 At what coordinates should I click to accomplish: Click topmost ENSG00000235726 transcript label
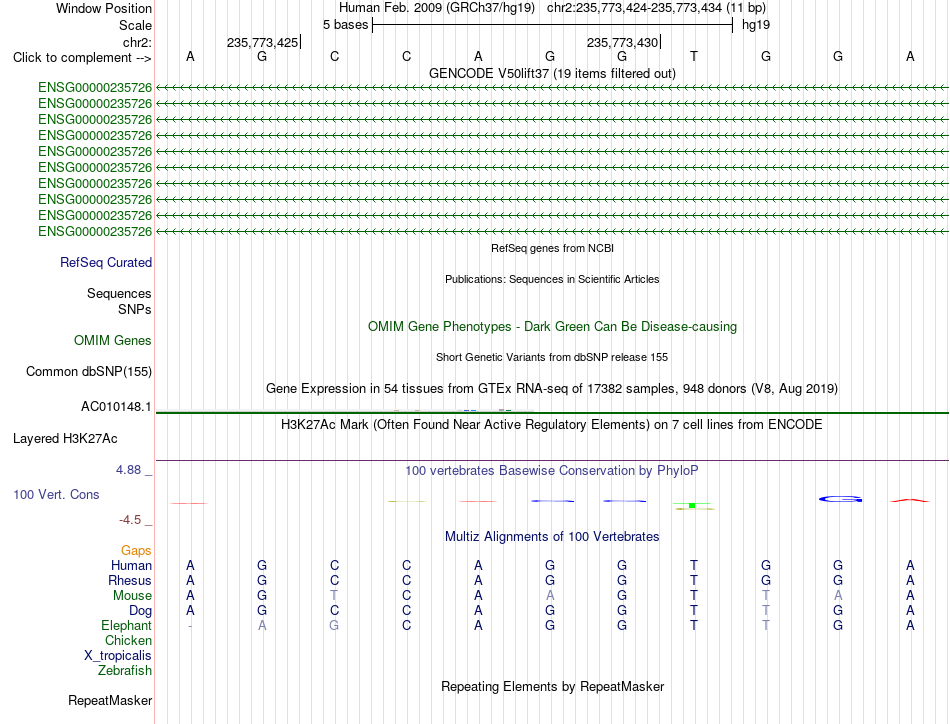95,88
